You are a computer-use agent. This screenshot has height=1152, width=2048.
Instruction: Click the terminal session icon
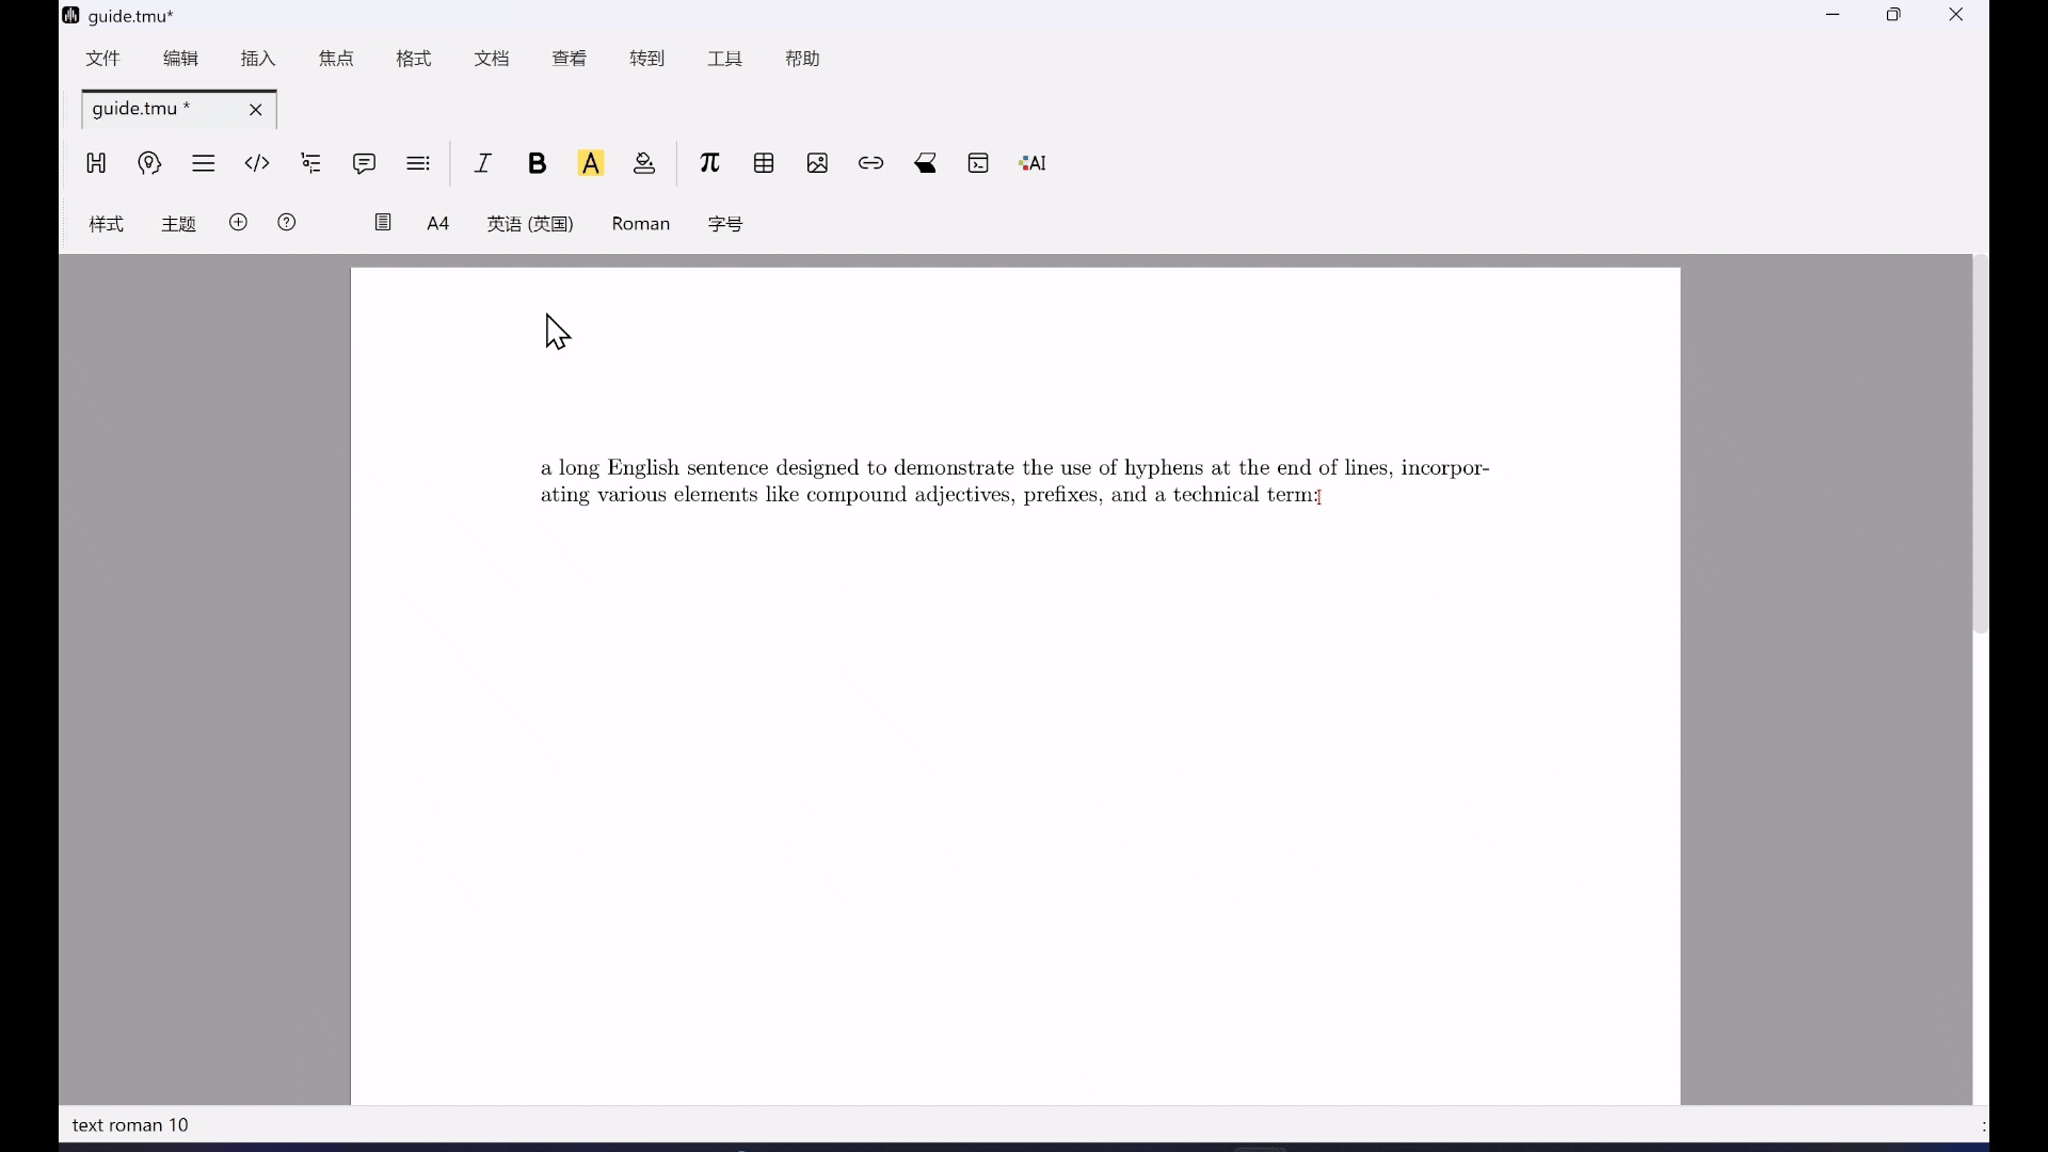[x=978, y=163]
